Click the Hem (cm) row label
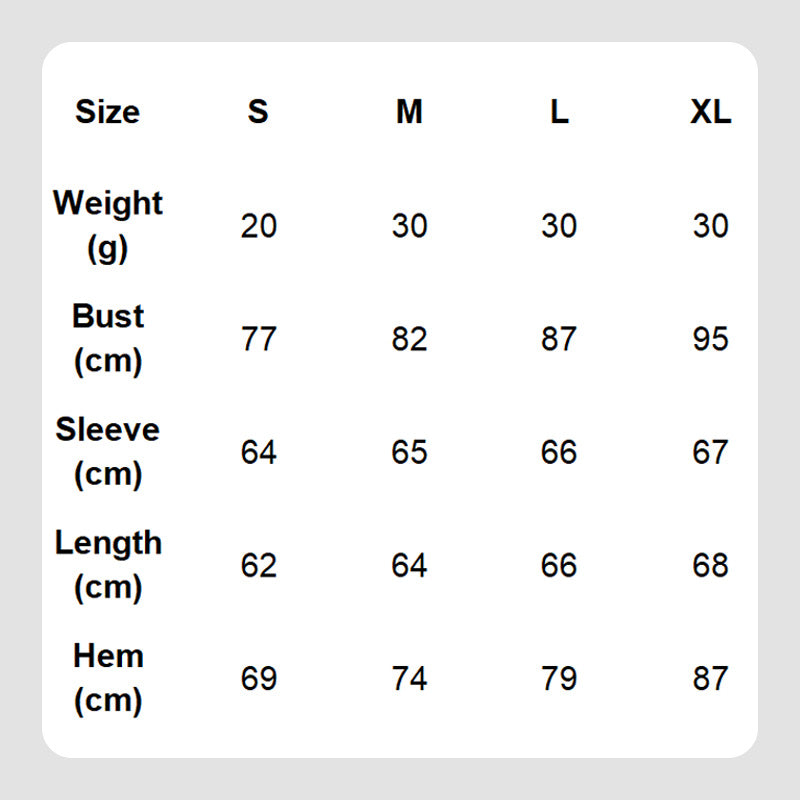 108,677
